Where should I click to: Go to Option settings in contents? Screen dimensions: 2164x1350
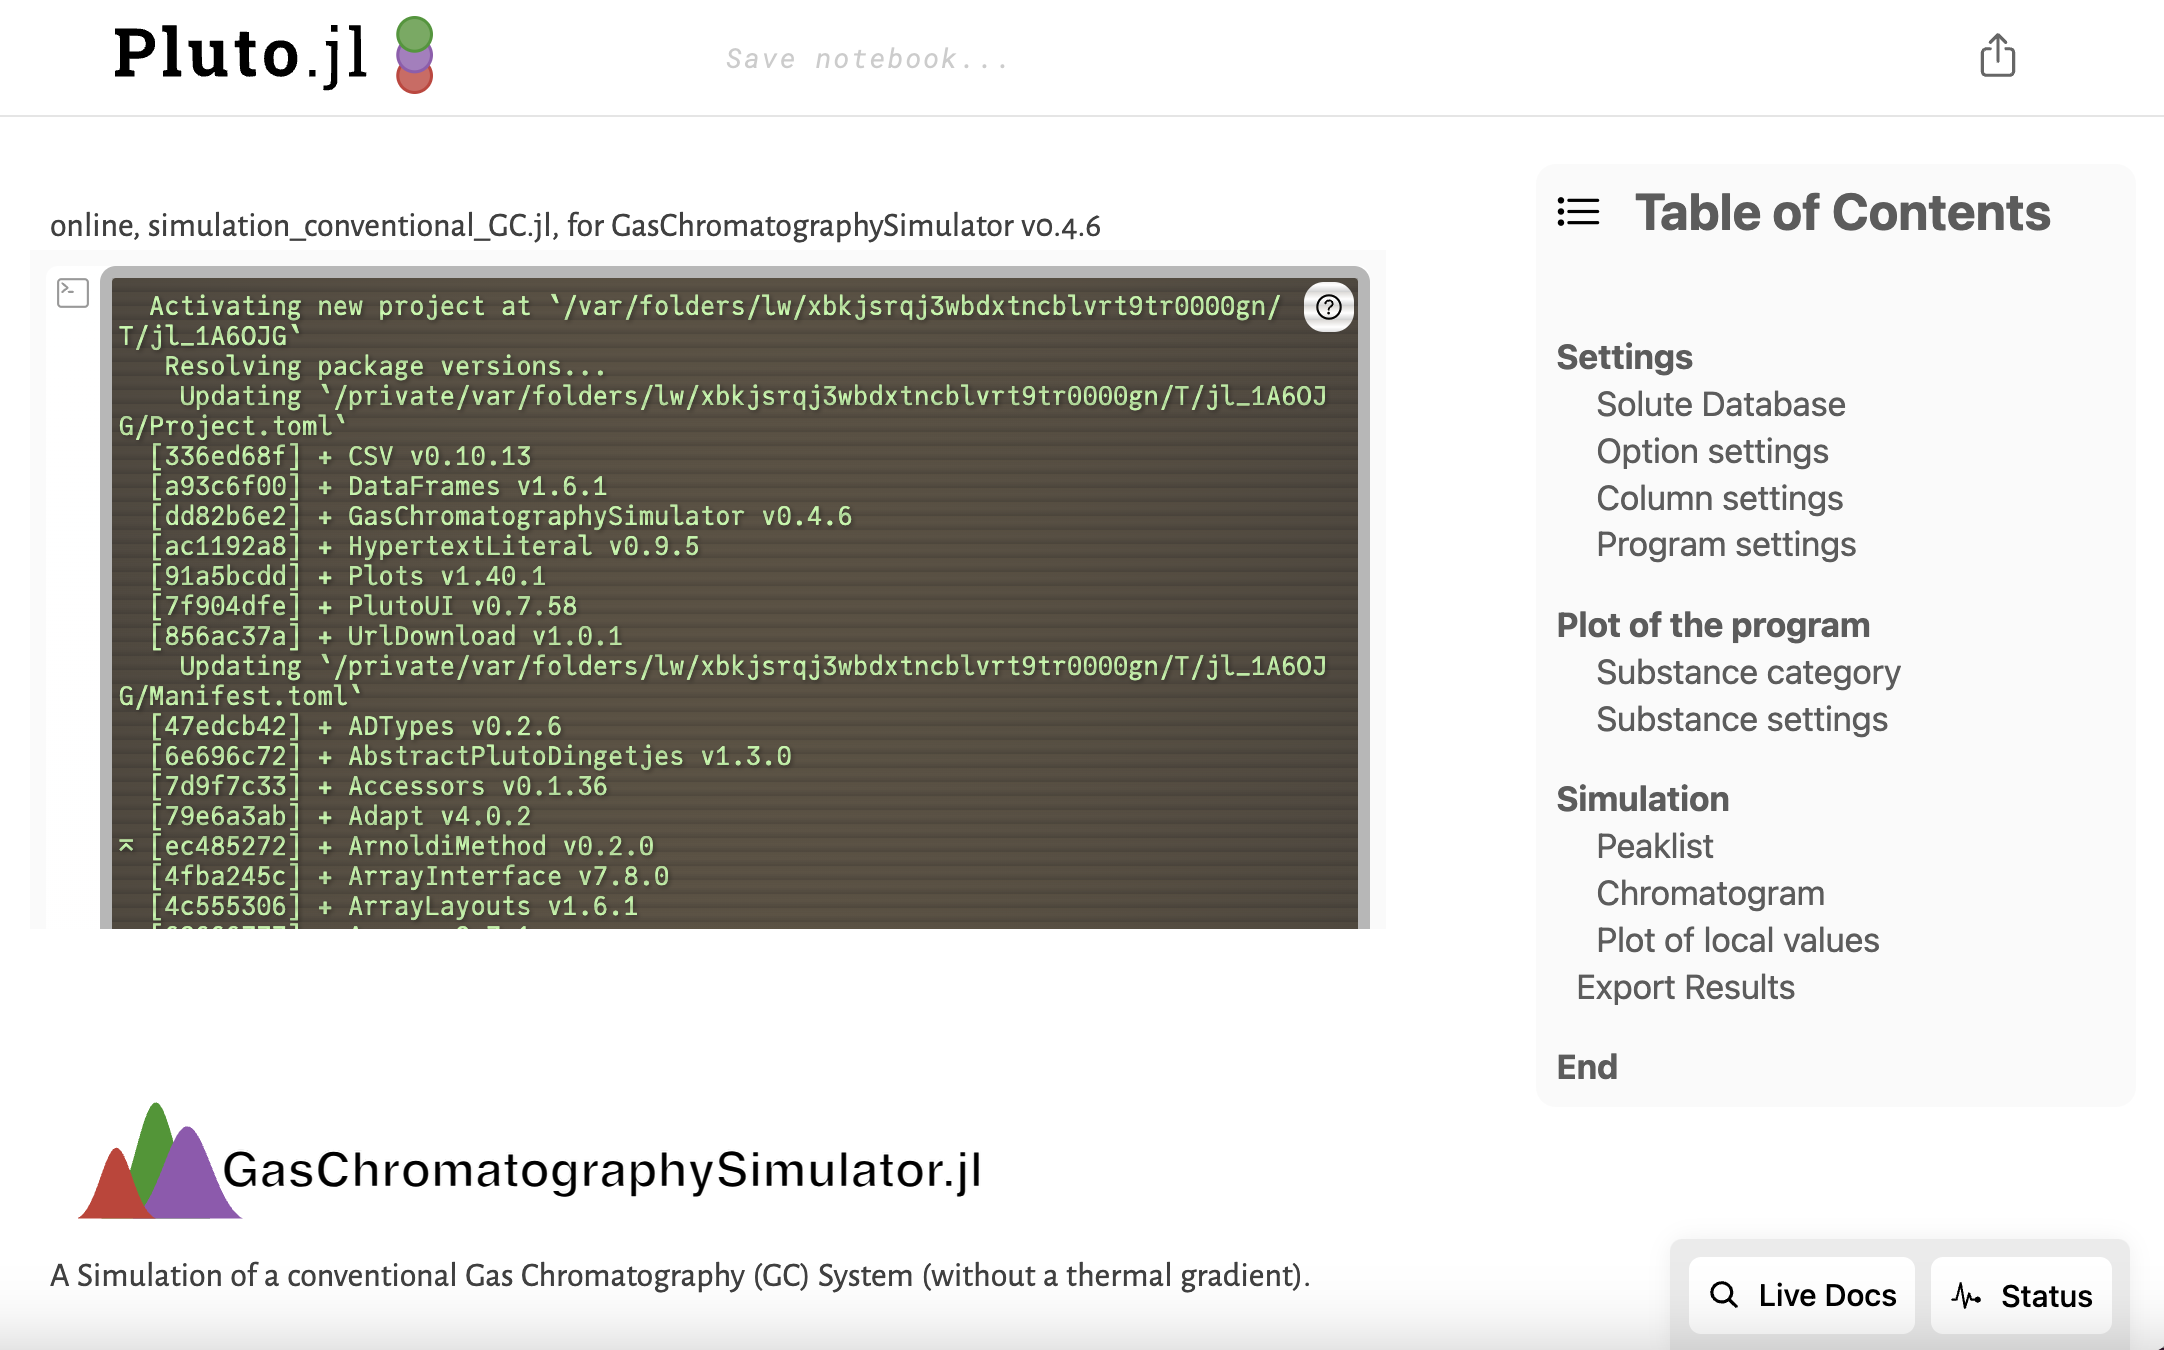(x=1711, y=451)
